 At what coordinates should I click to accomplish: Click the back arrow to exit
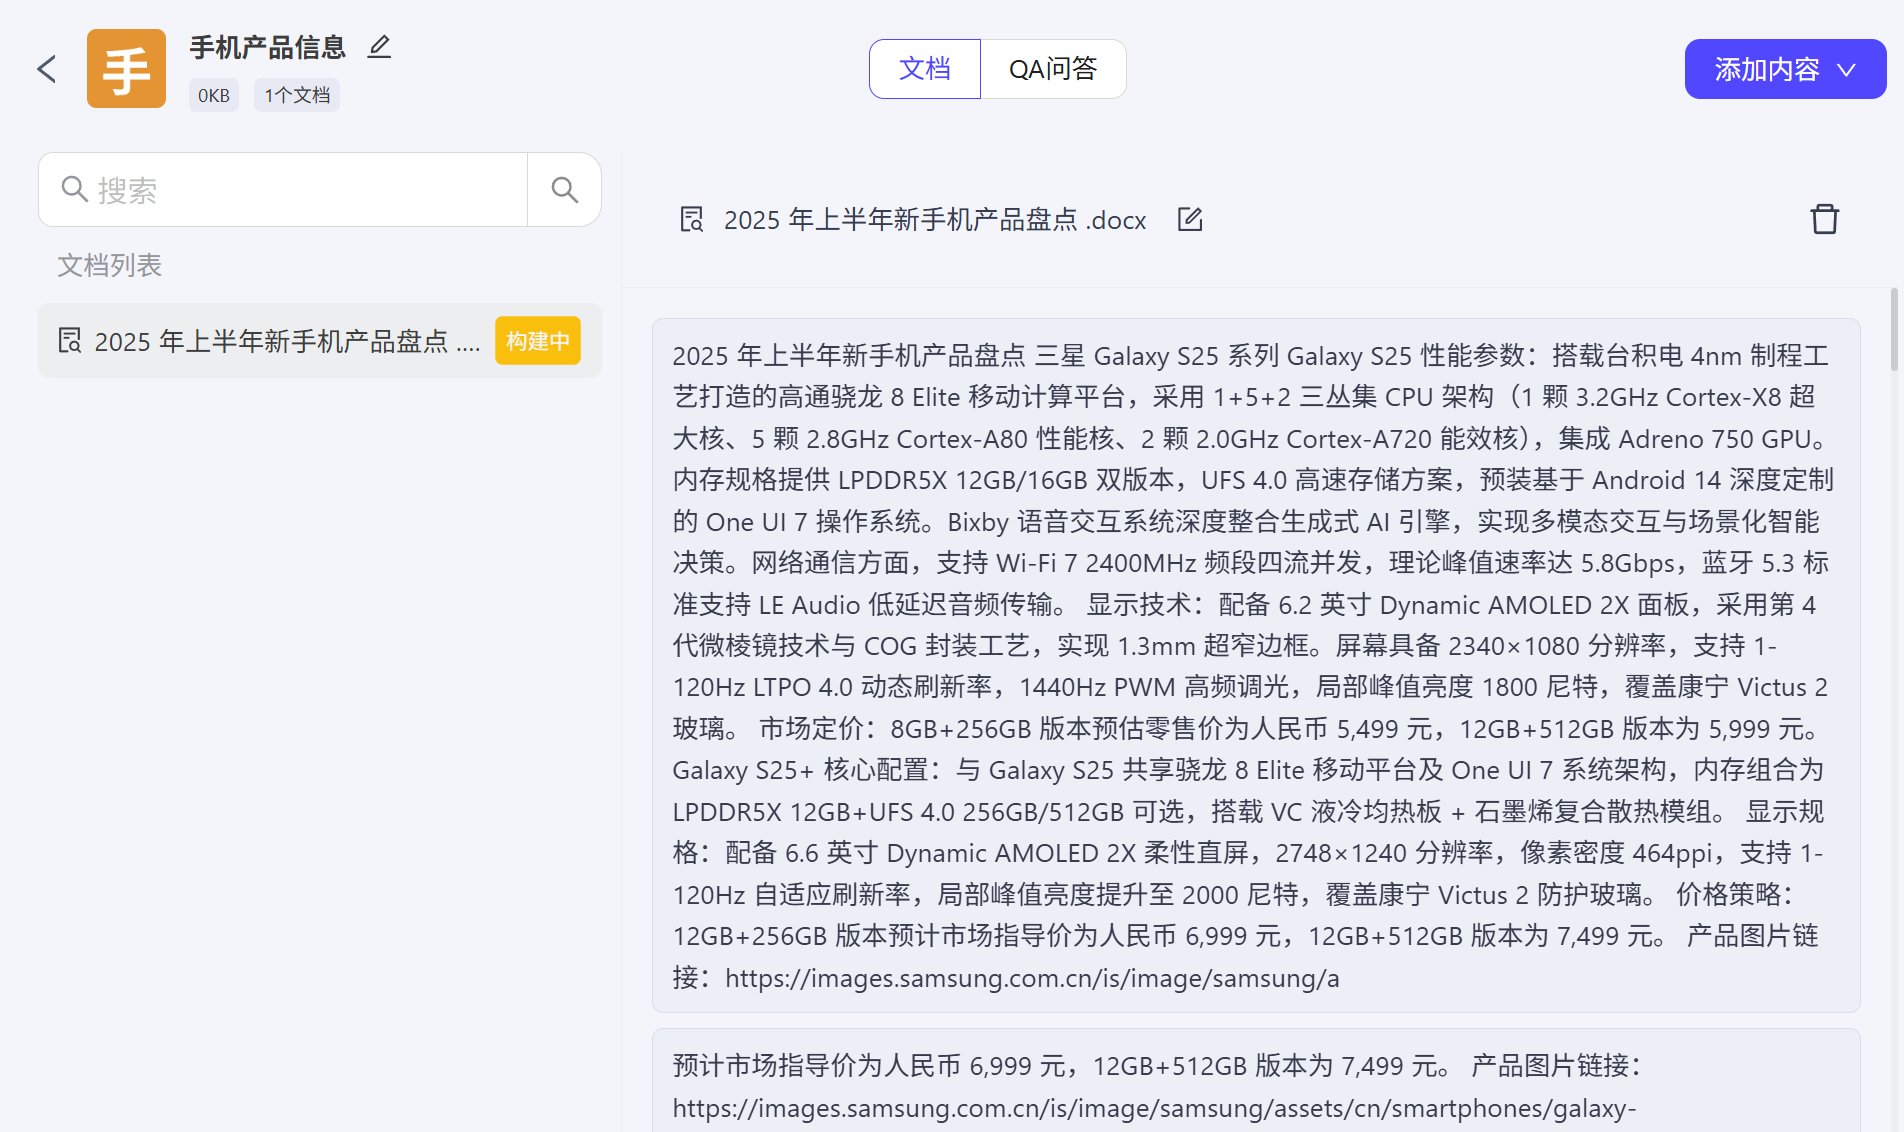(46, 69)
